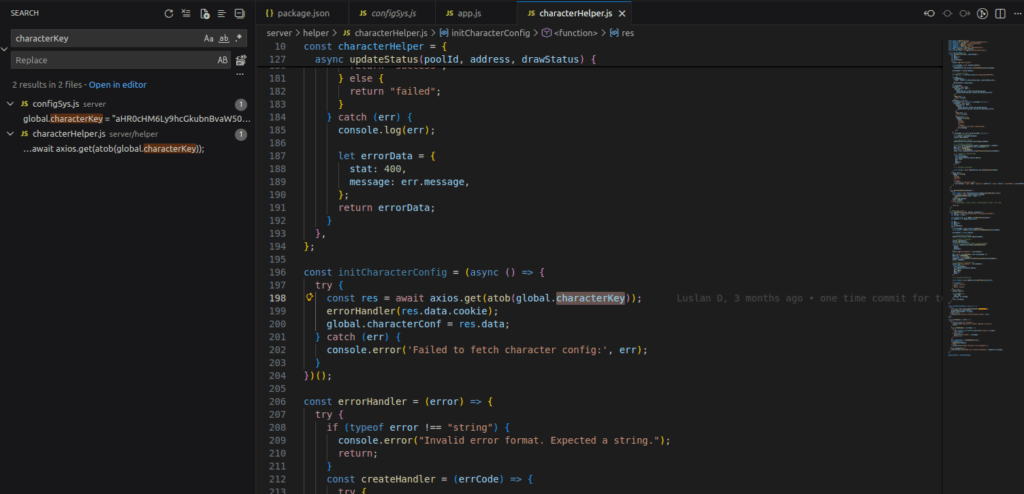Click Replace All icon beside Replace field
Viewport: 1024px width, 494px height.
click(x=240, y=61)
